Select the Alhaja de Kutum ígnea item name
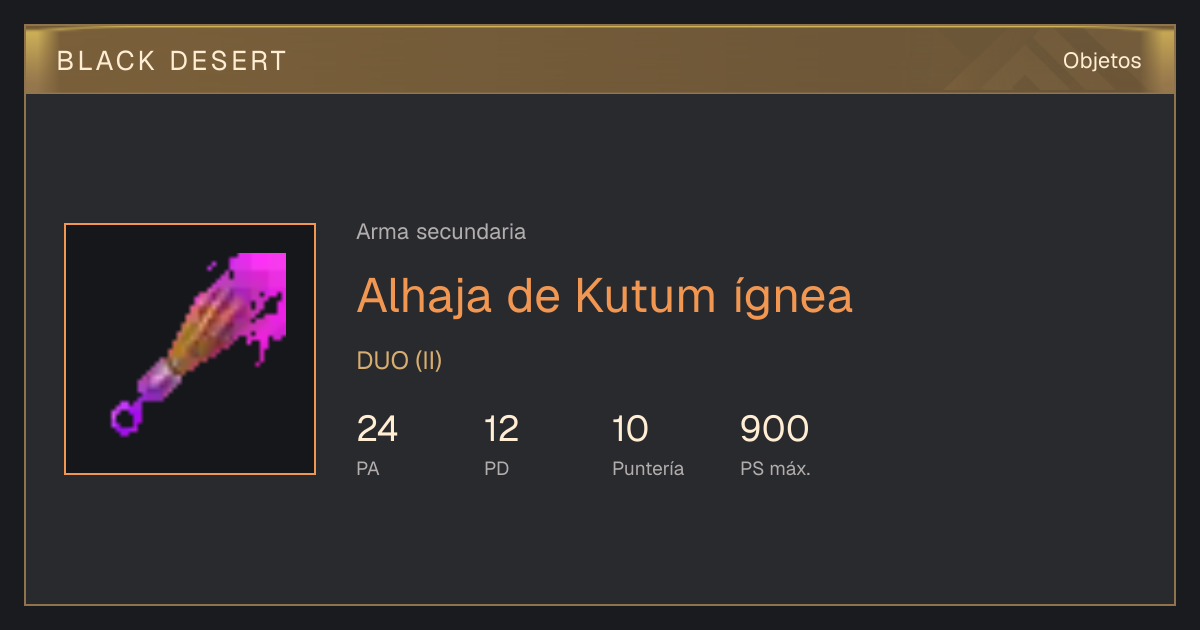The width and height of the screenshot is (1200, 630). [605, 296]
